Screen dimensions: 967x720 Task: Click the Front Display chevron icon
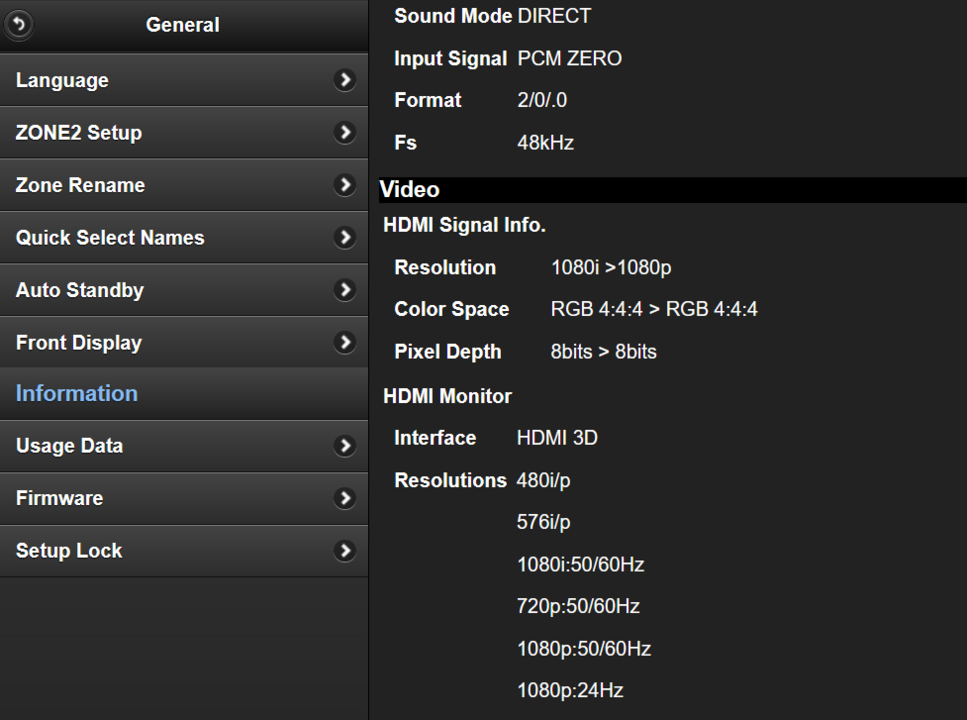[x=344, y=342]
